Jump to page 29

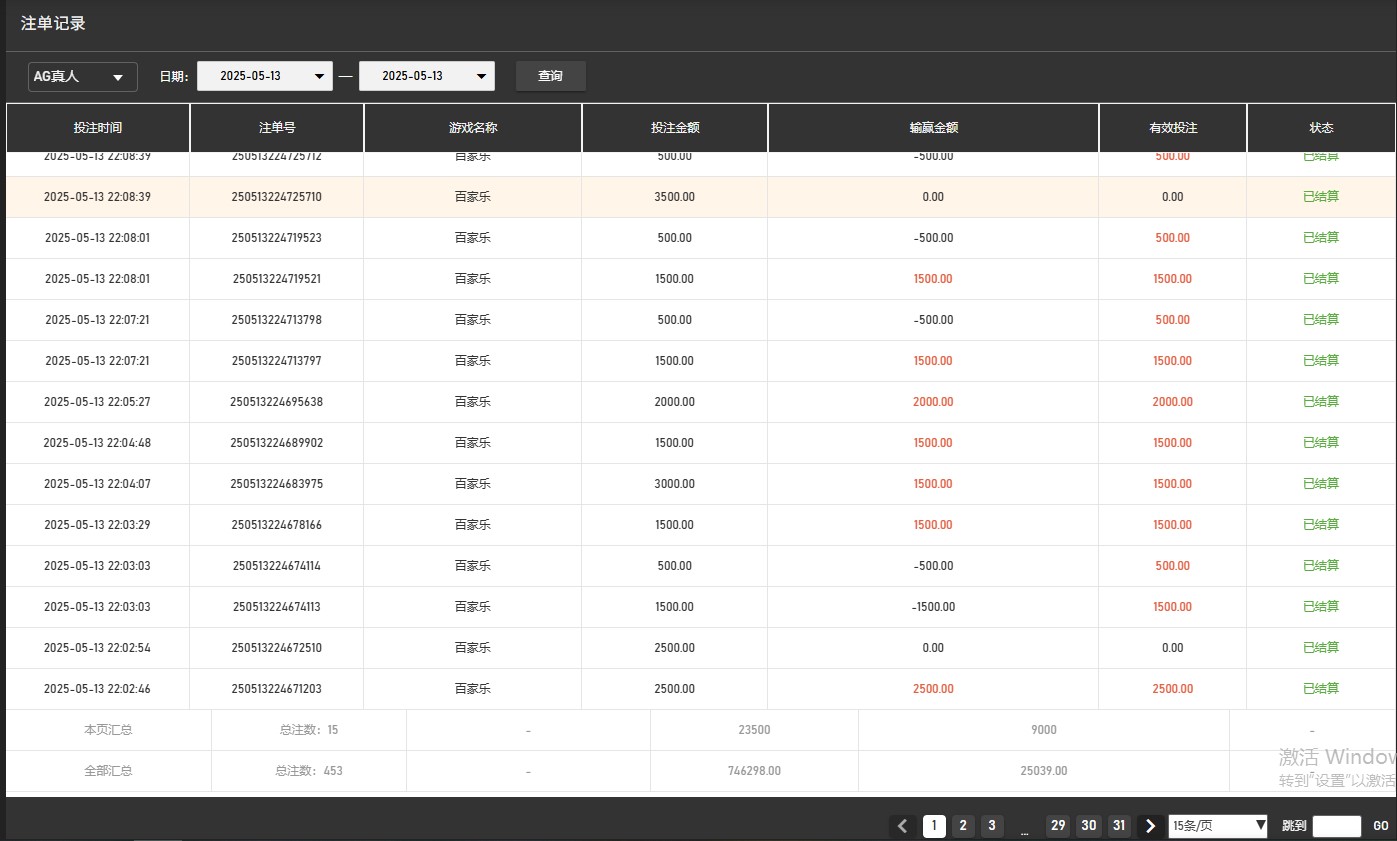click(x=1058, y=826)
